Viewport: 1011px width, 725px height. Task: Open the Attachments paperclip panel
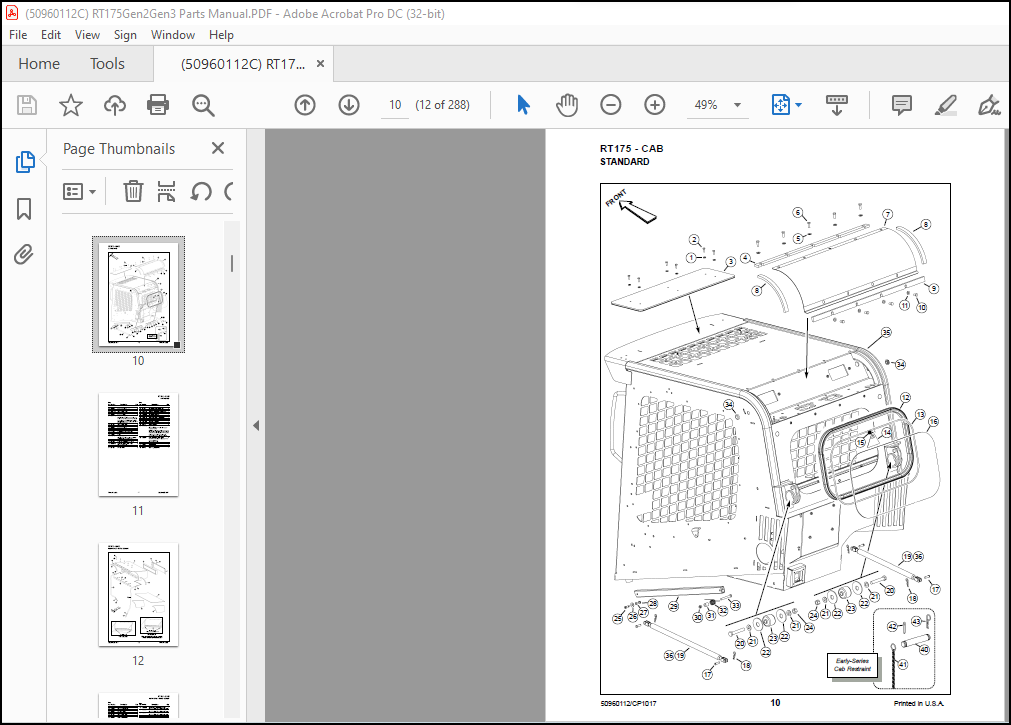point(24,254)
